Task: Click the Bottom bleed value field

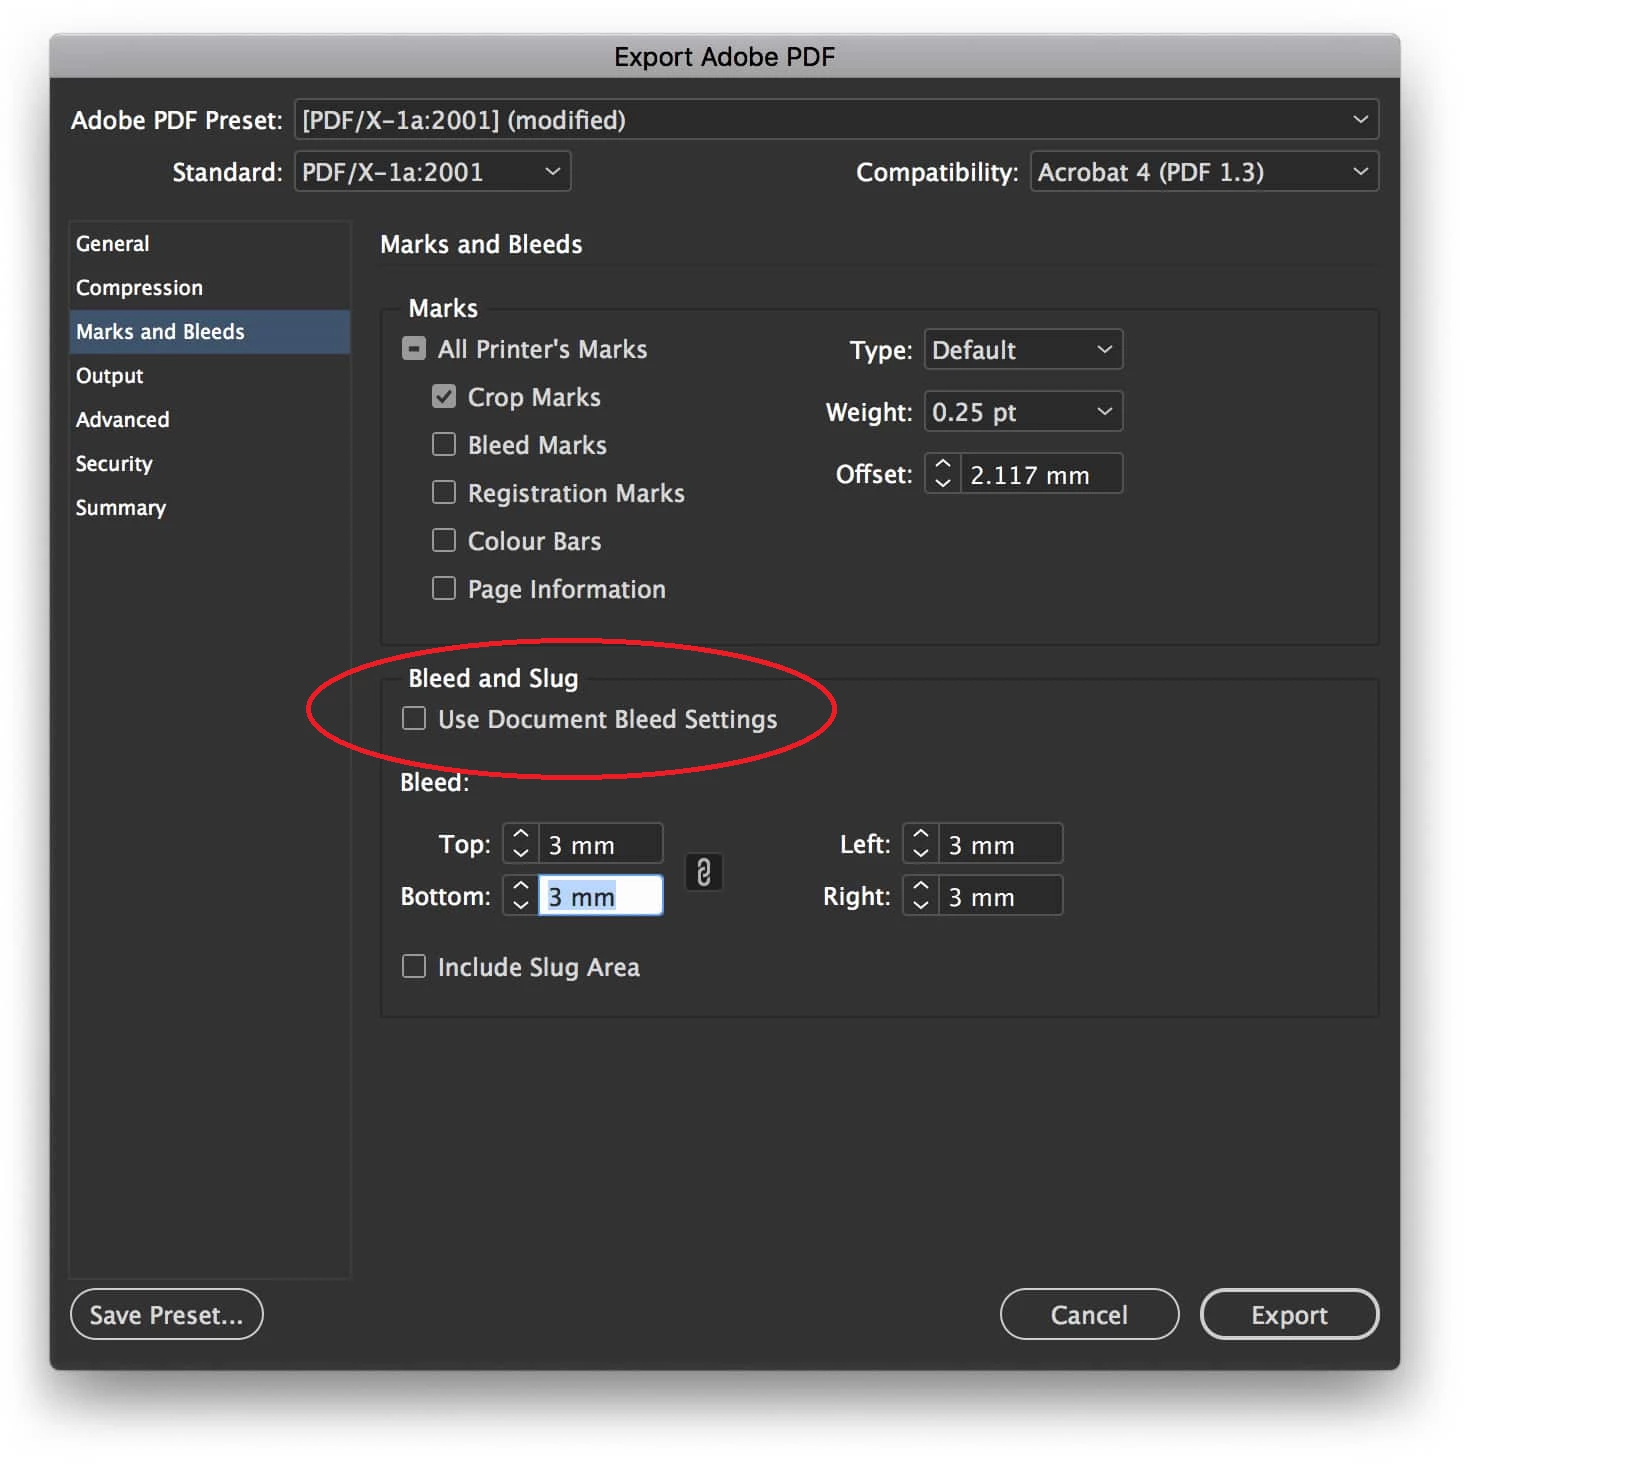Action: 601,896
